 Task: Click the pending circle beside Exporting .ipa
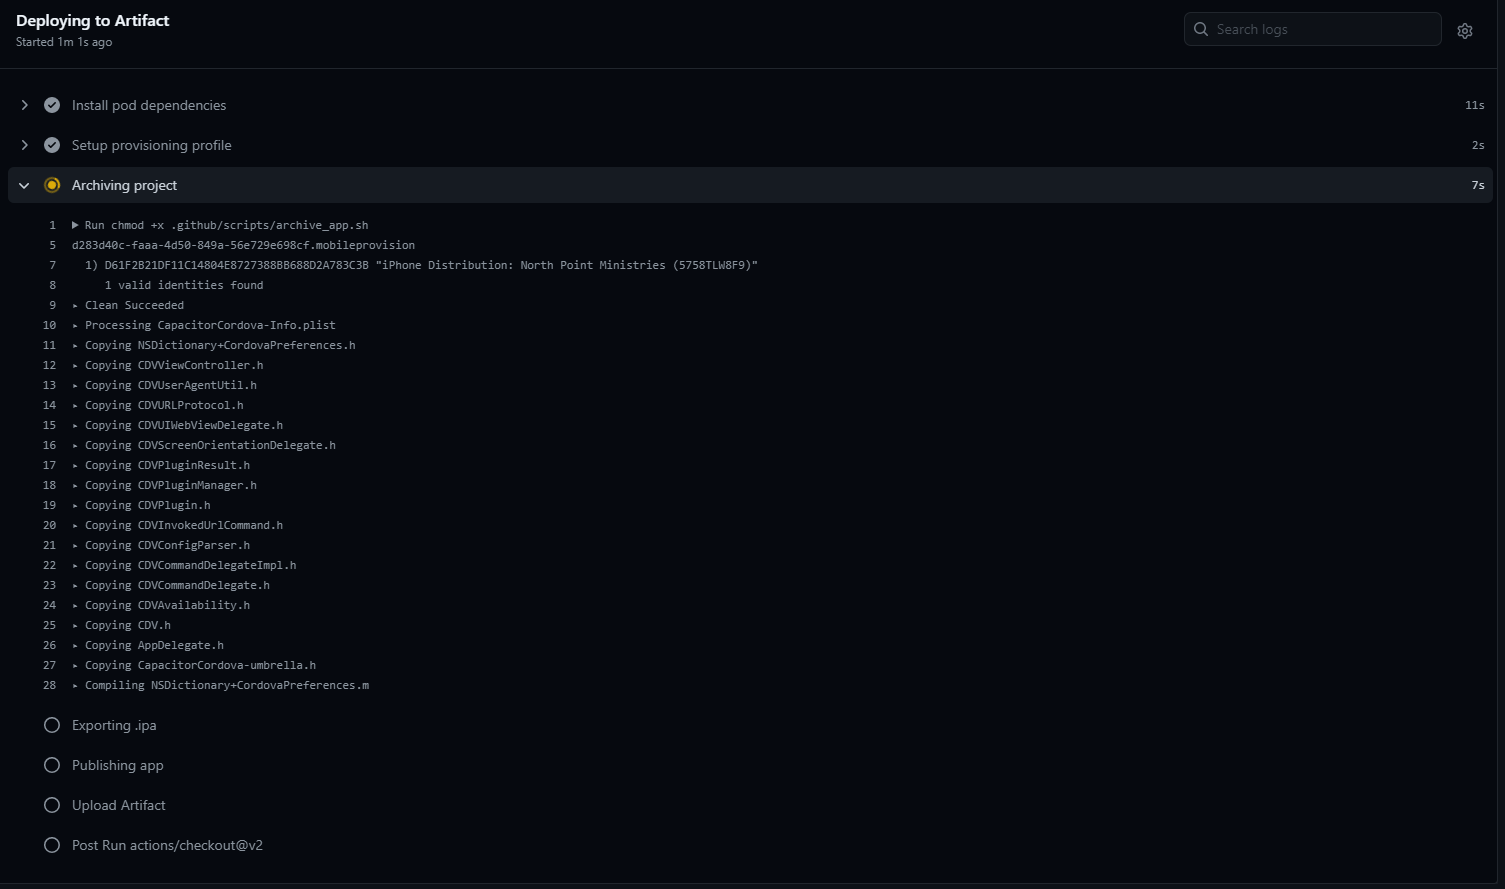tap(52, 725)
